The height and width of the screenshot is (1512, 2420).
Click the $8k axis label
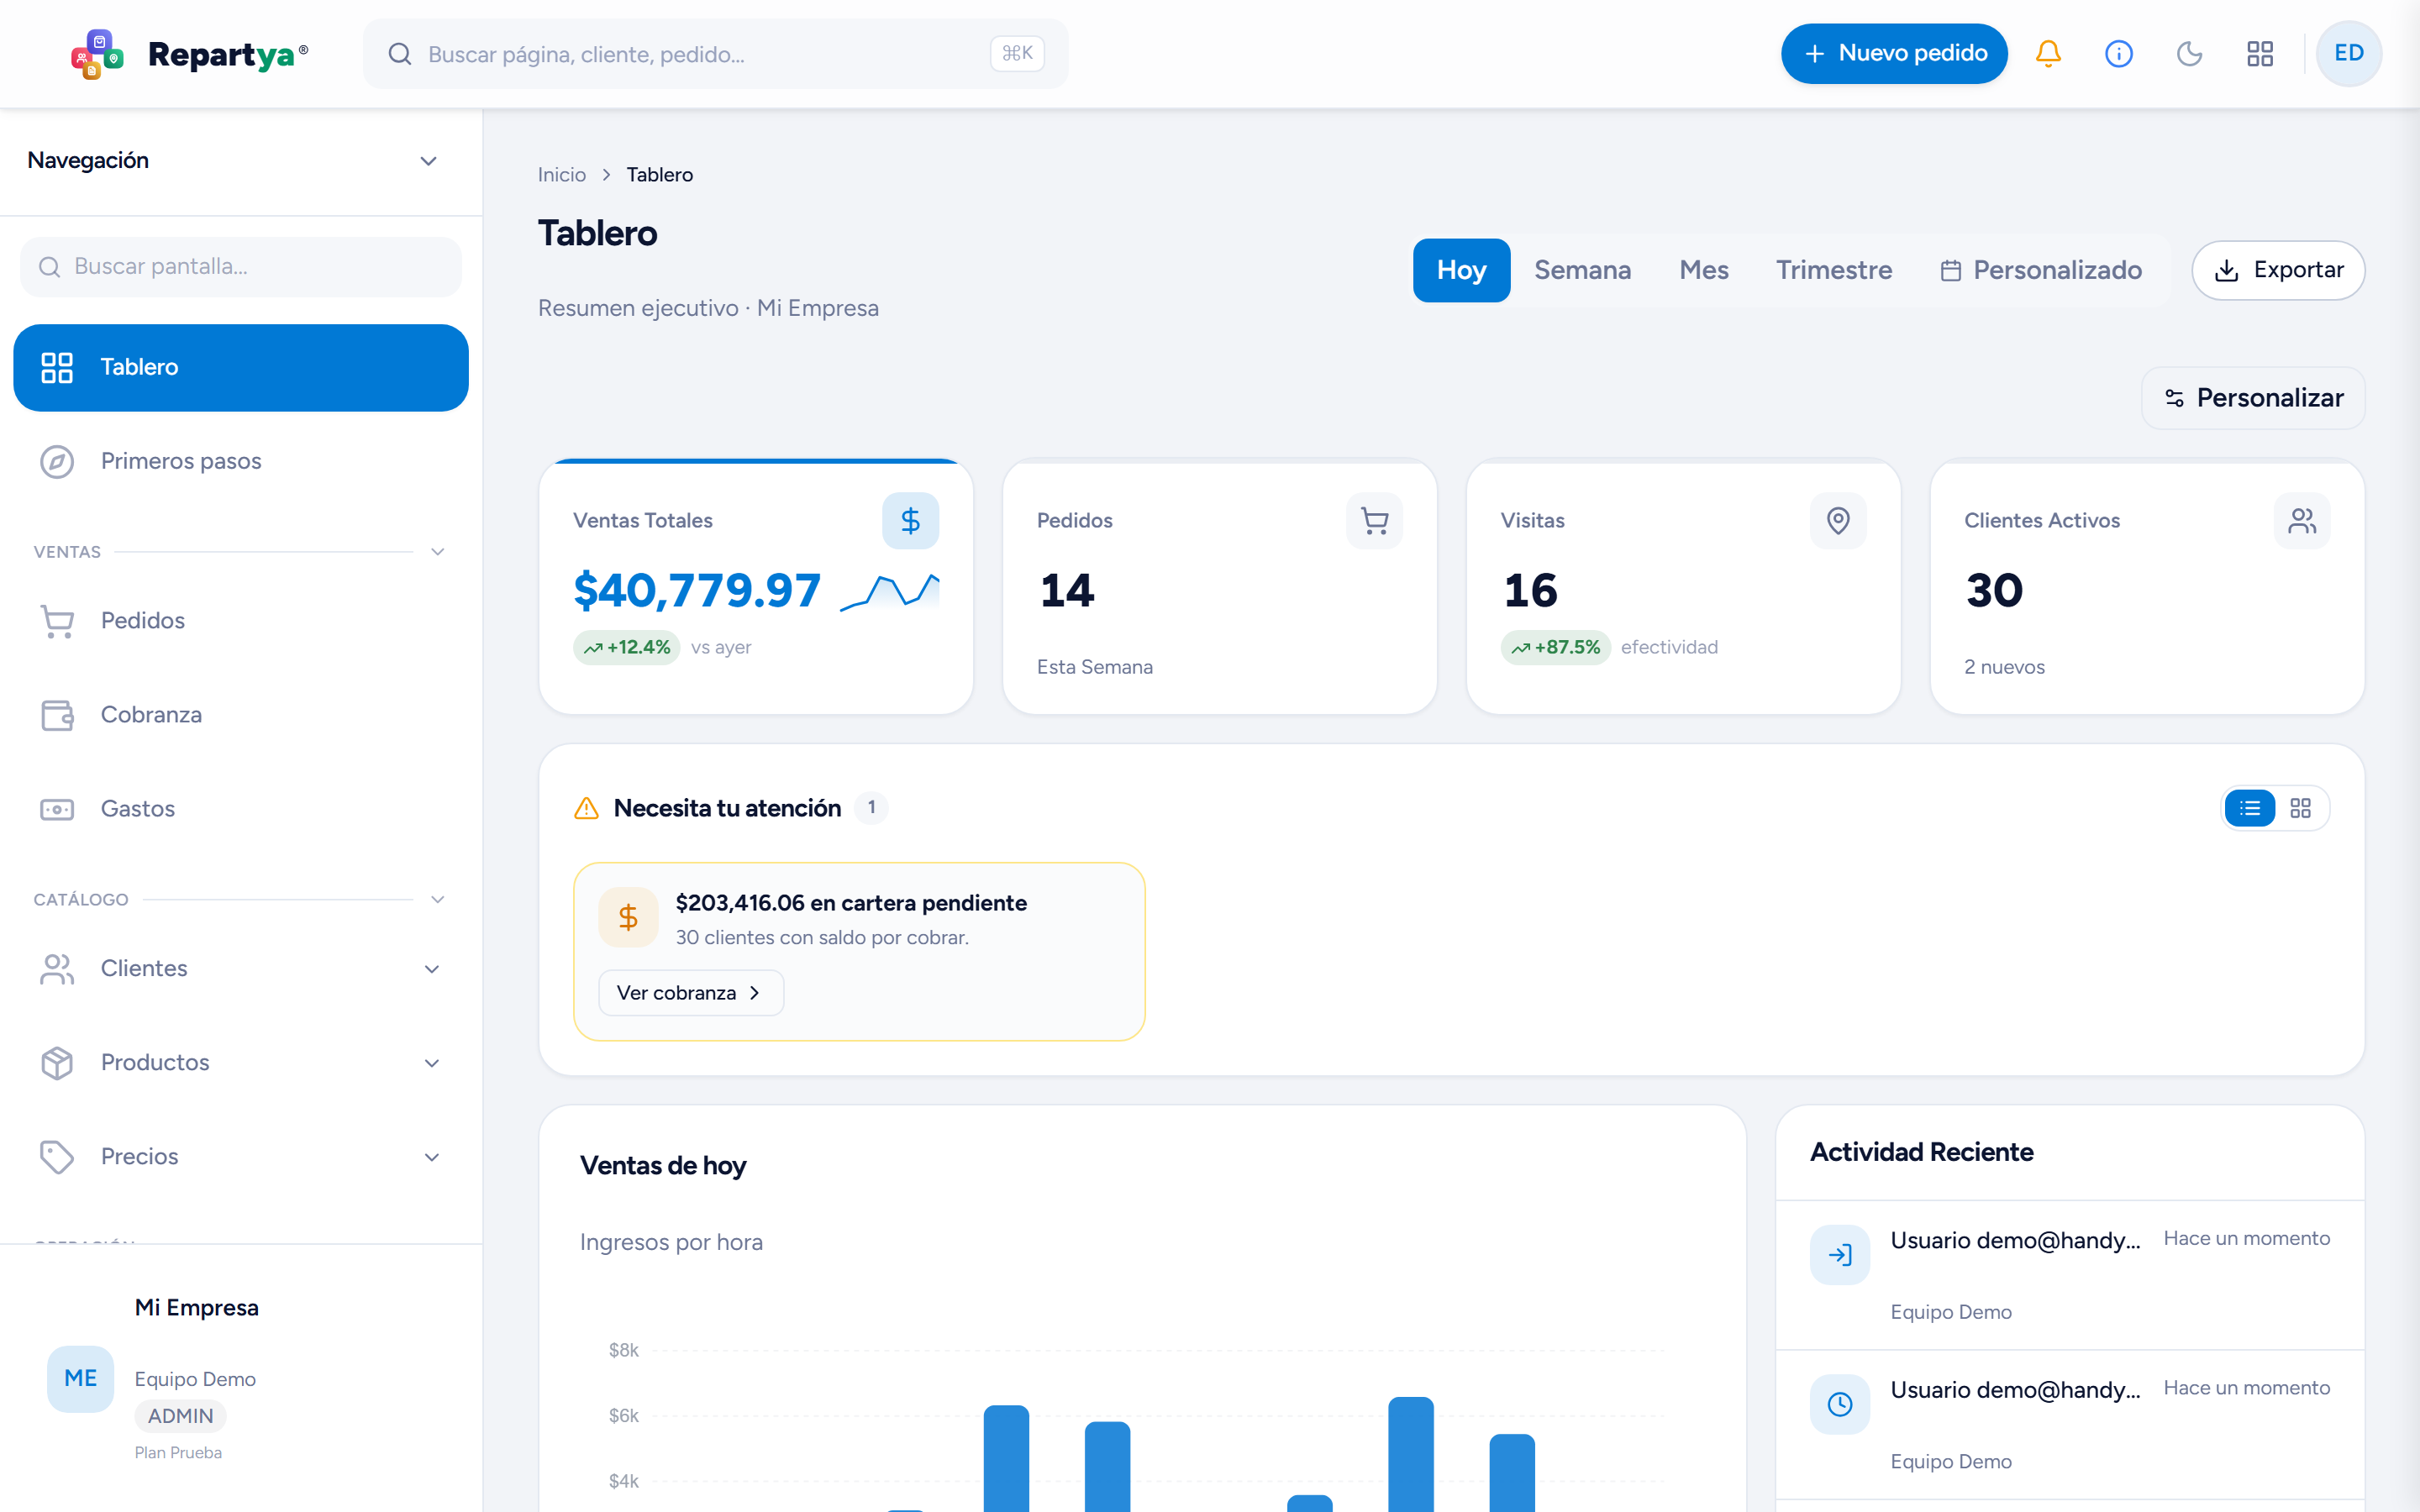623,1350
